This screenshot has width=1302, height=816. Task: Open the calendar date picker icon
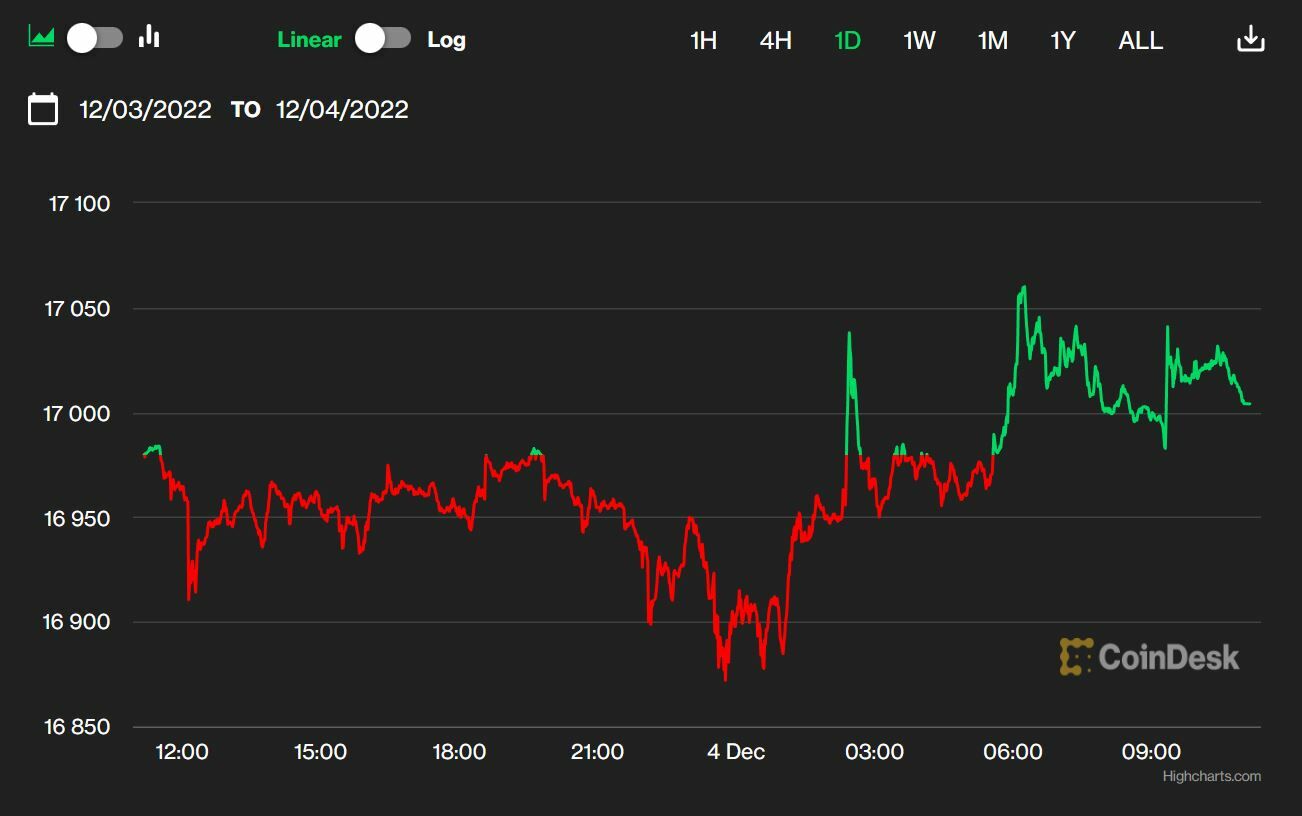click(x=43, y=109)
